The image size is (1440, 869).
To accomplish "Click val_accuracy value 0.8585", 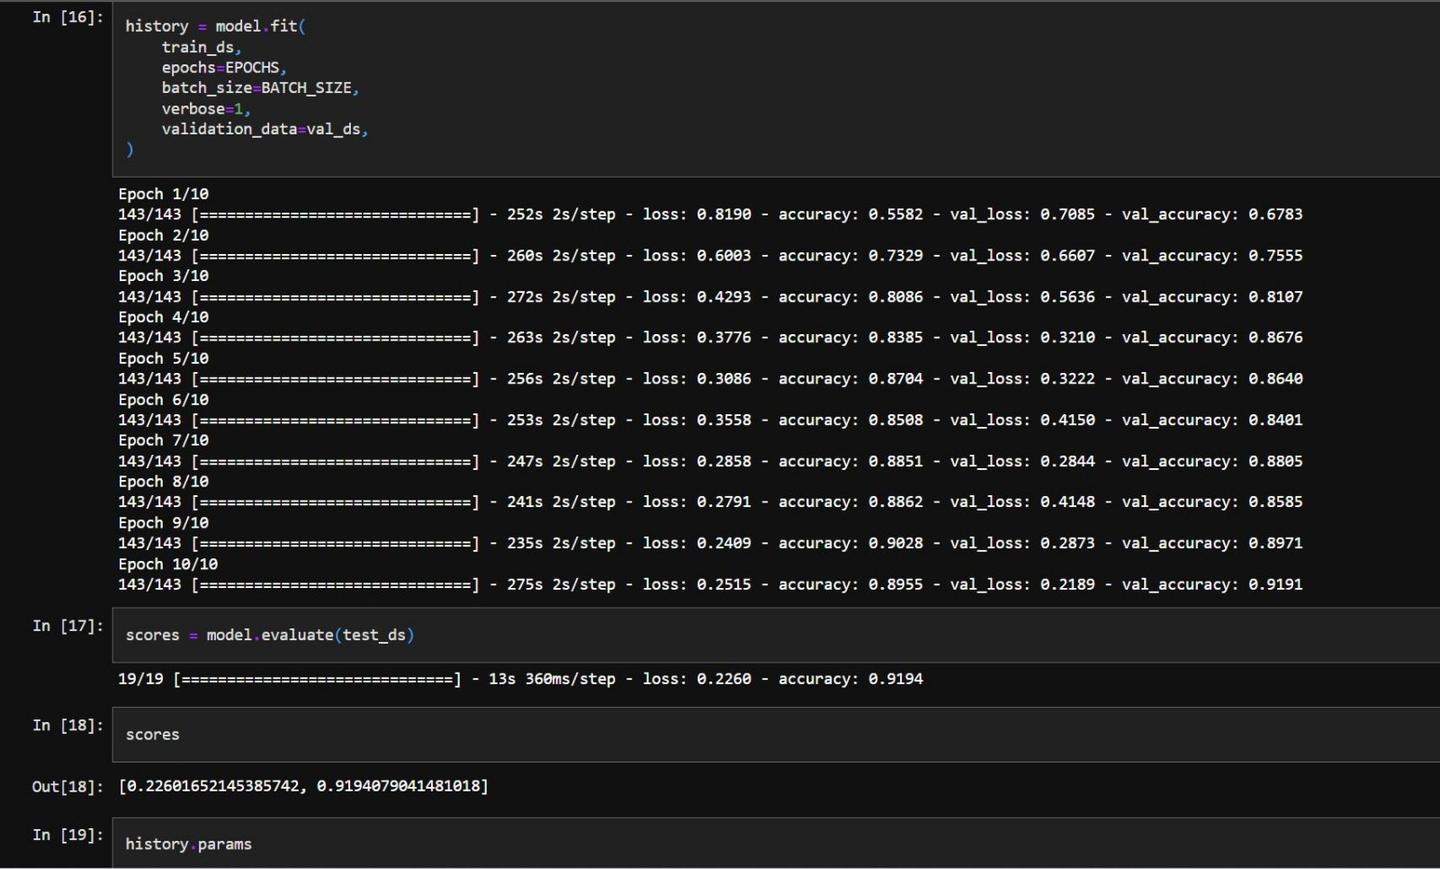I will (1275, 502).
